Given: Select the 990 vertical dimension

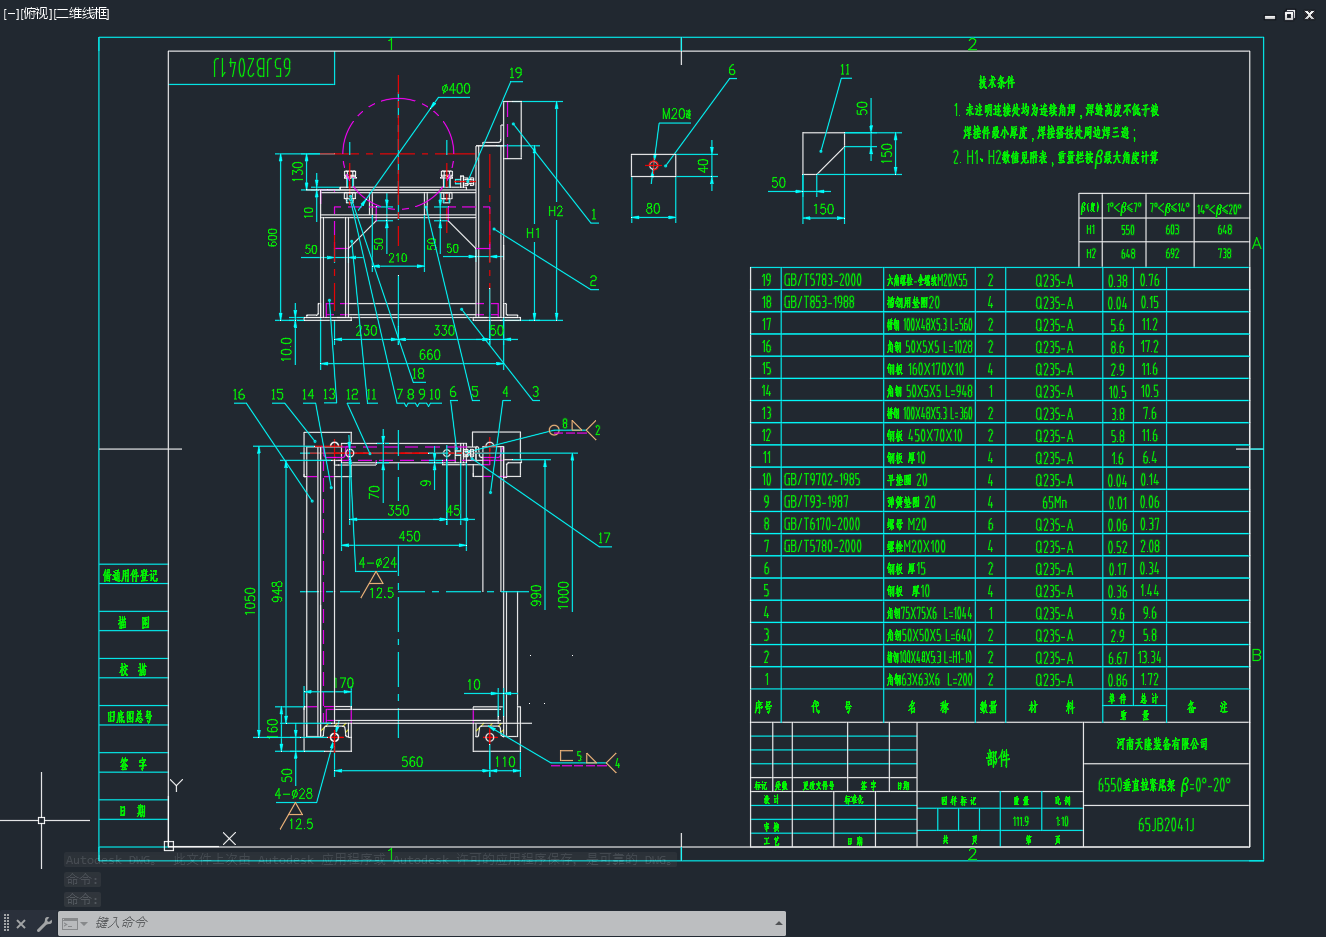Looking at the screenshot, I should tap(536, 595).
